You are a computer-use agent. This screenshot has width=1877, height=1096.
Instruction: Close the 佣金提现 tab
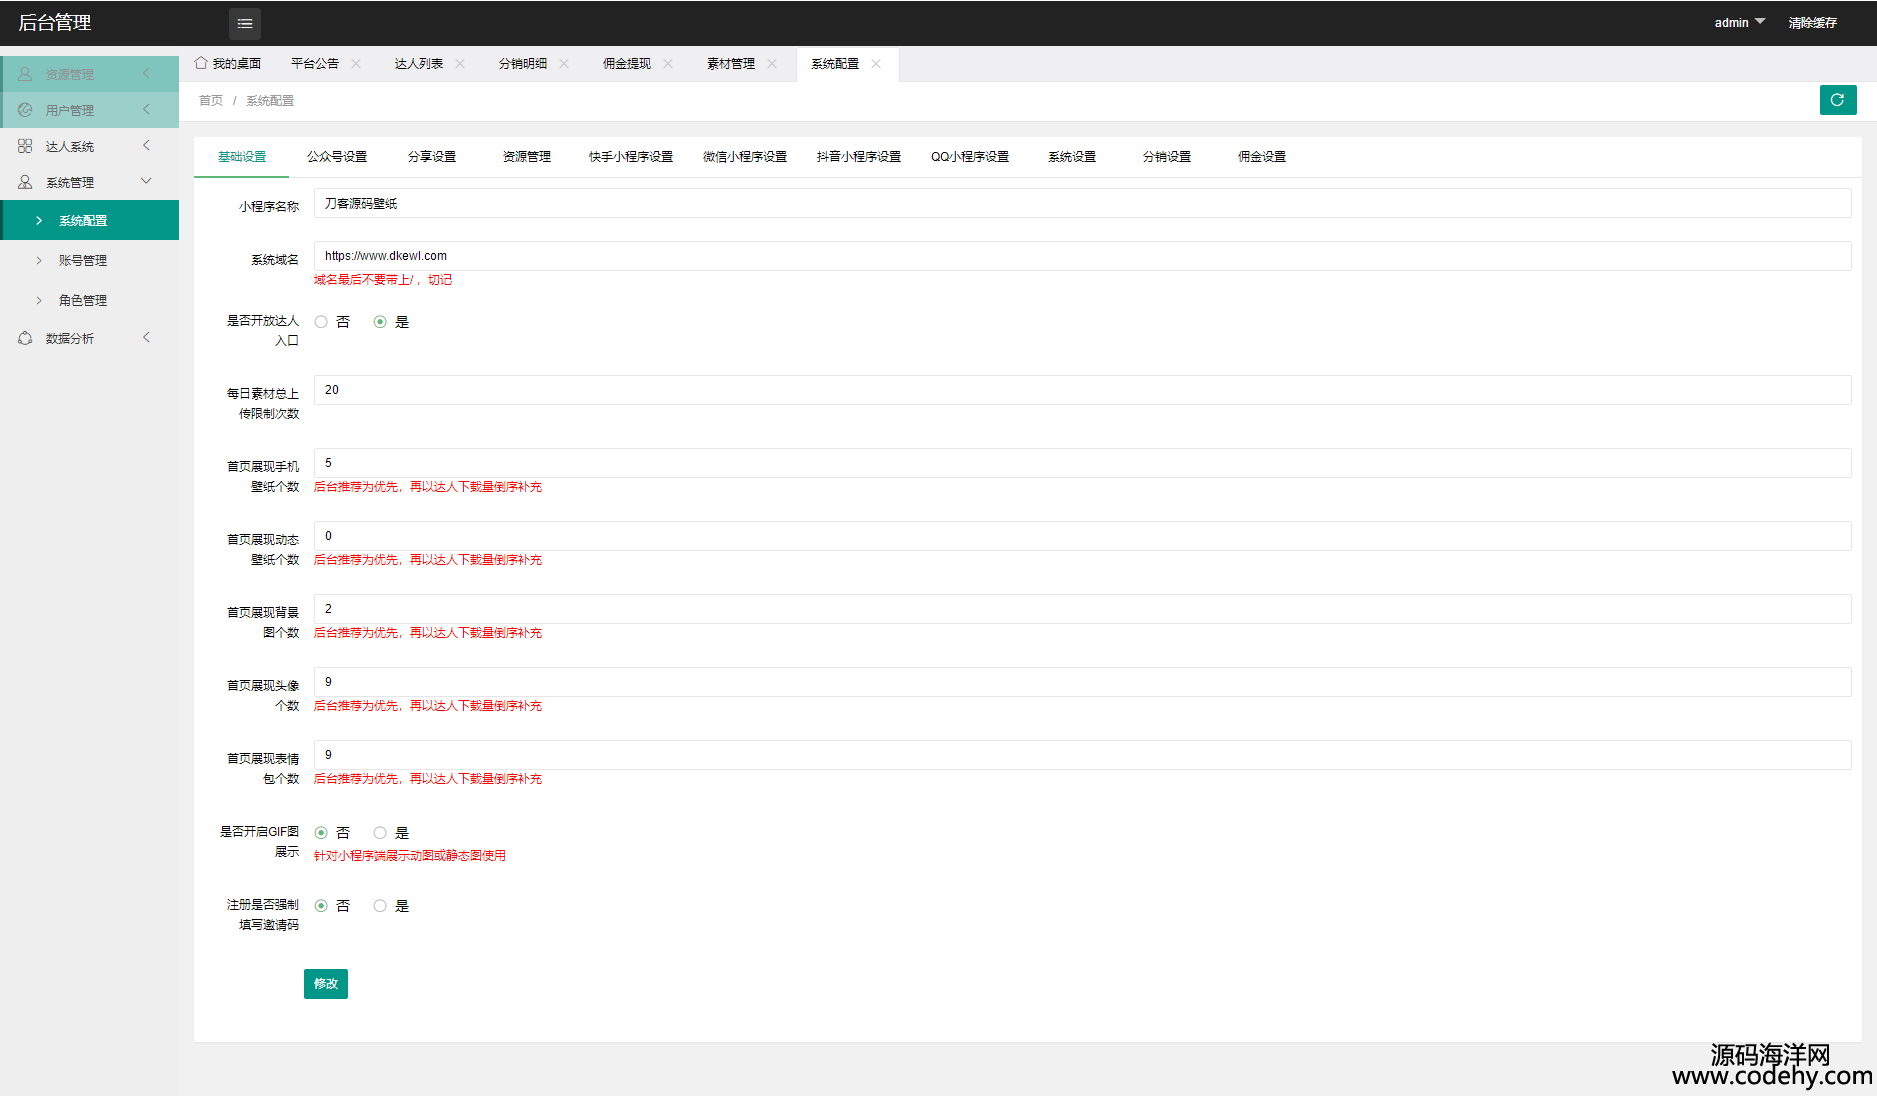tap(668, 63)
